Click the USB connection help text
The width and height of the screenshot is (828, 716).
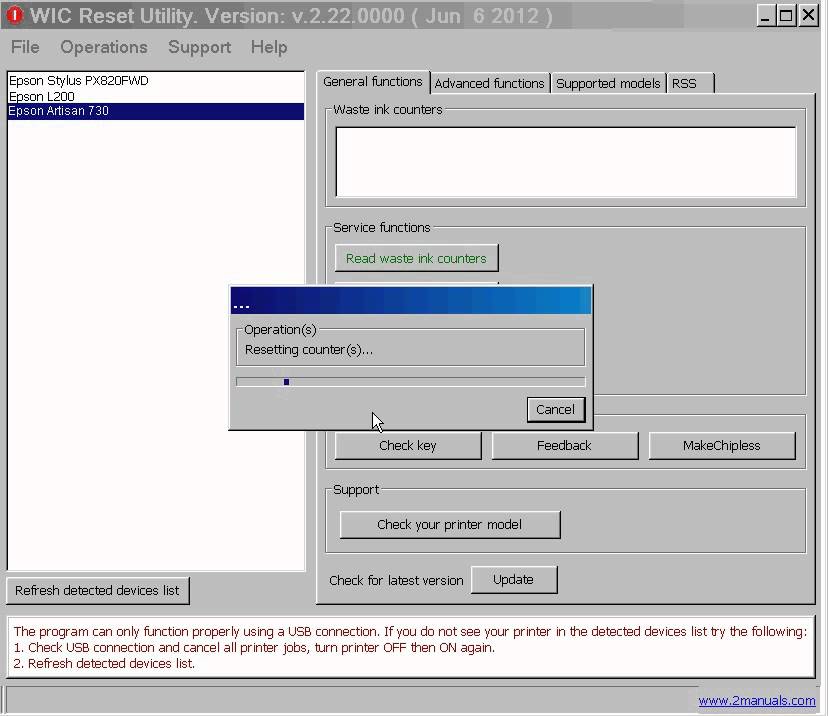(x=410, y=647)
